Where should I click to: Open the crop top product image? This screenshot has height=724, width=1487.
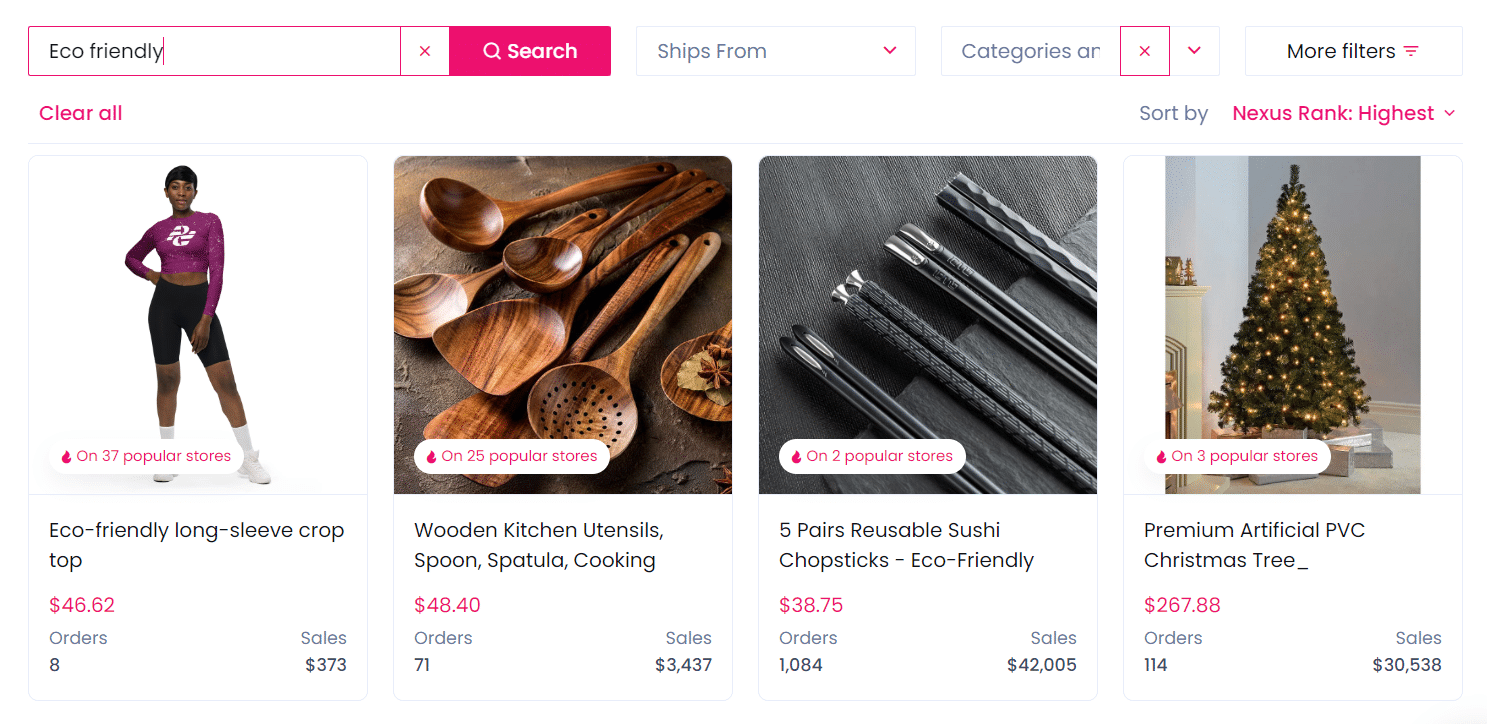pyautogui.click(x=198, y=300)
